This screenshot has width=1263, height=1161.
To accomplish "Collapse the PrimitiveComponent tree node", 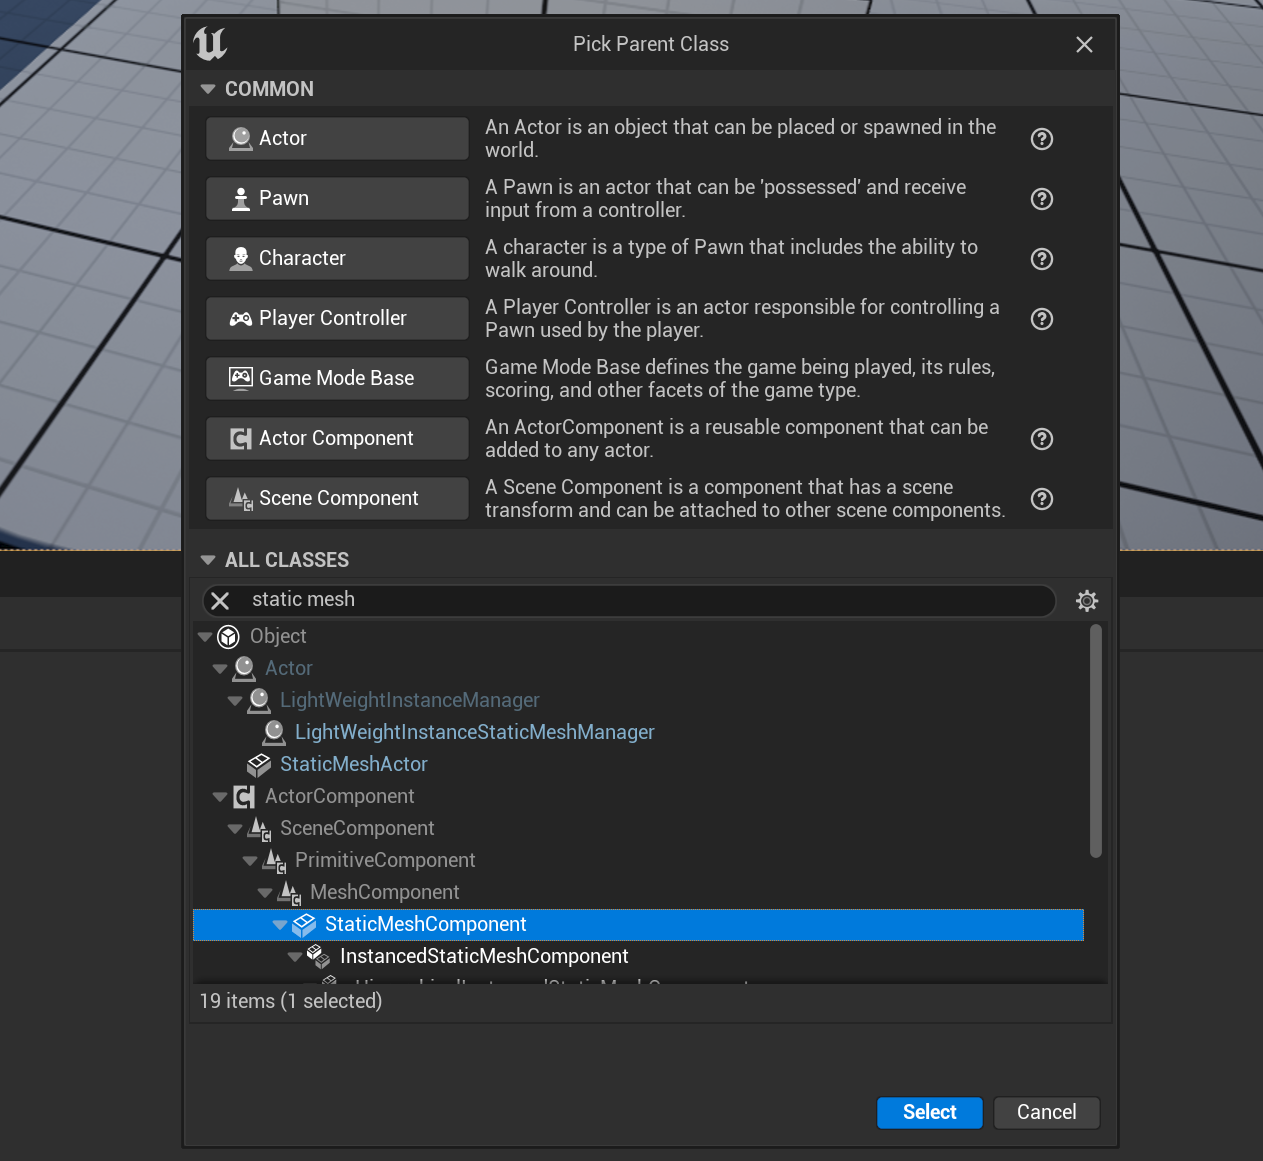I will pos(250,861).
